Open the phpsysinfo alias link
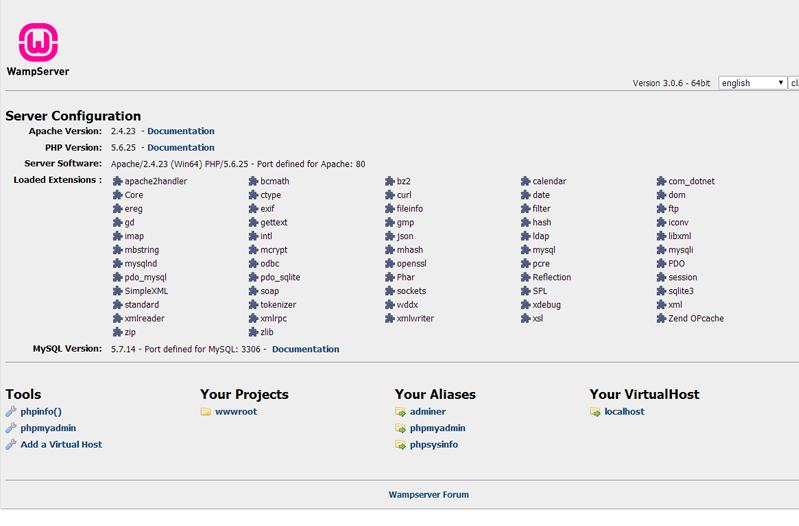799x526 pixels. pyautogui.click(x=434, y=444)
